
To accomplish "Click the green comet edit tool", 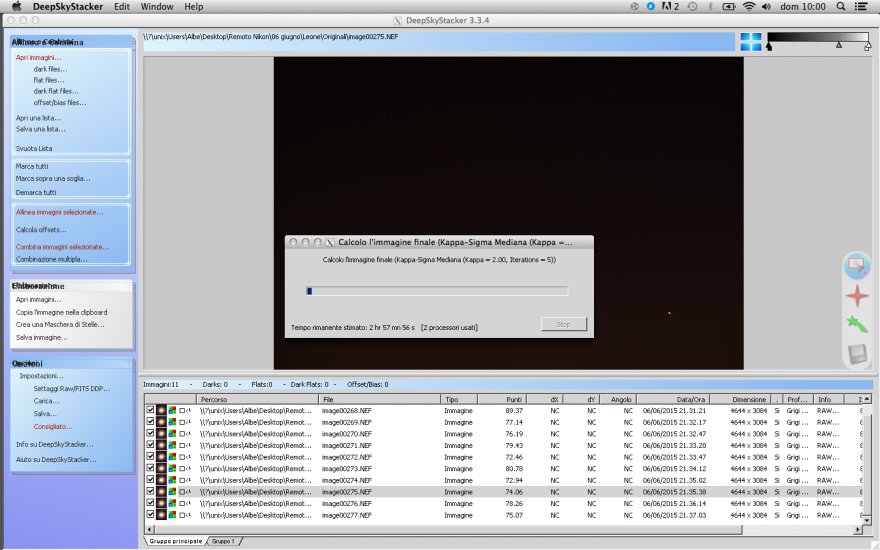I will tap(856, 323).
